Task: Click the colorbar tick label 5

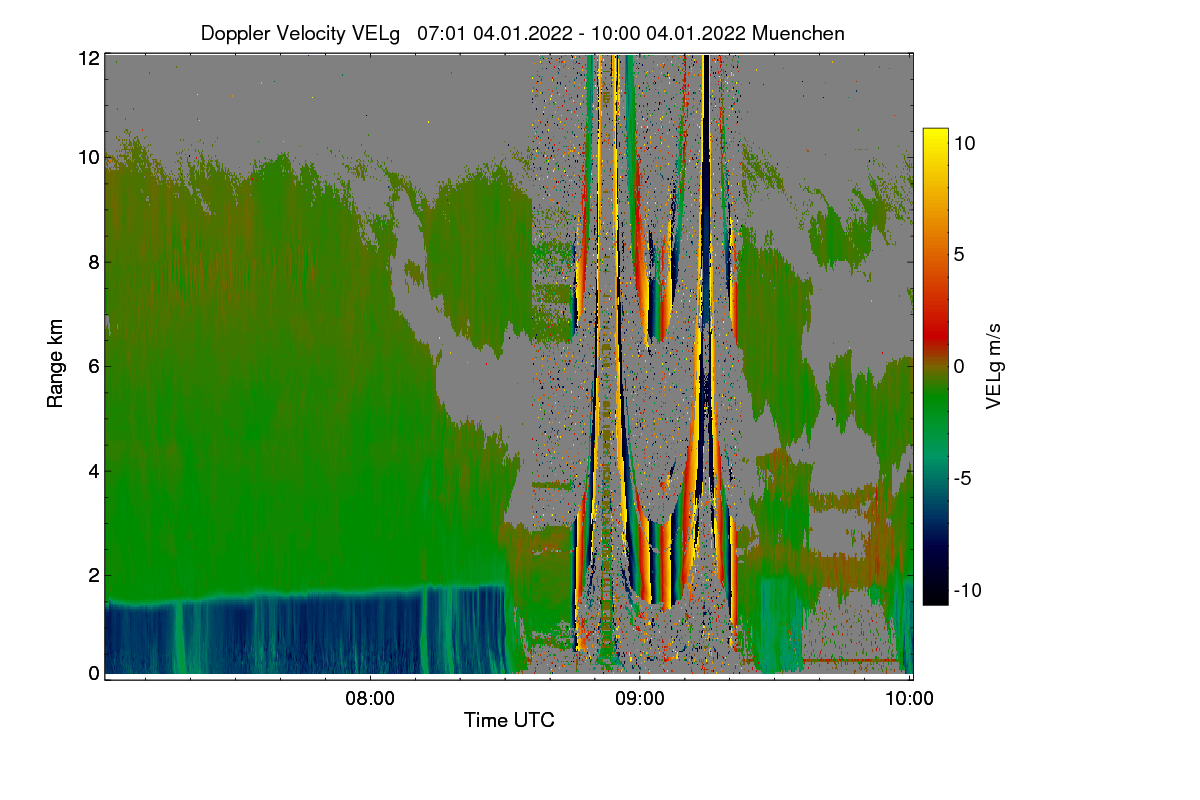Action: (x=959, y=254)
